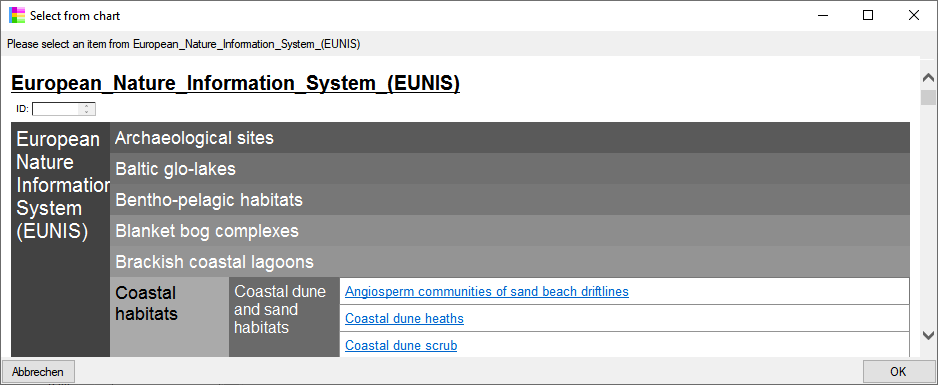Viewport: 938px width, 385px height.
Task: Open the Coastal dune heaths link
Action: click(x=404, y=319)
